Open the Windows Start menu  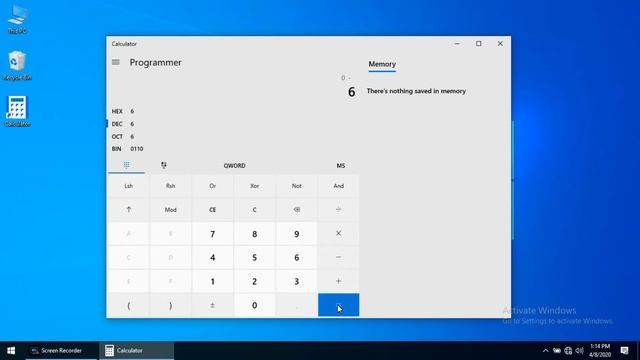(11, 351)
